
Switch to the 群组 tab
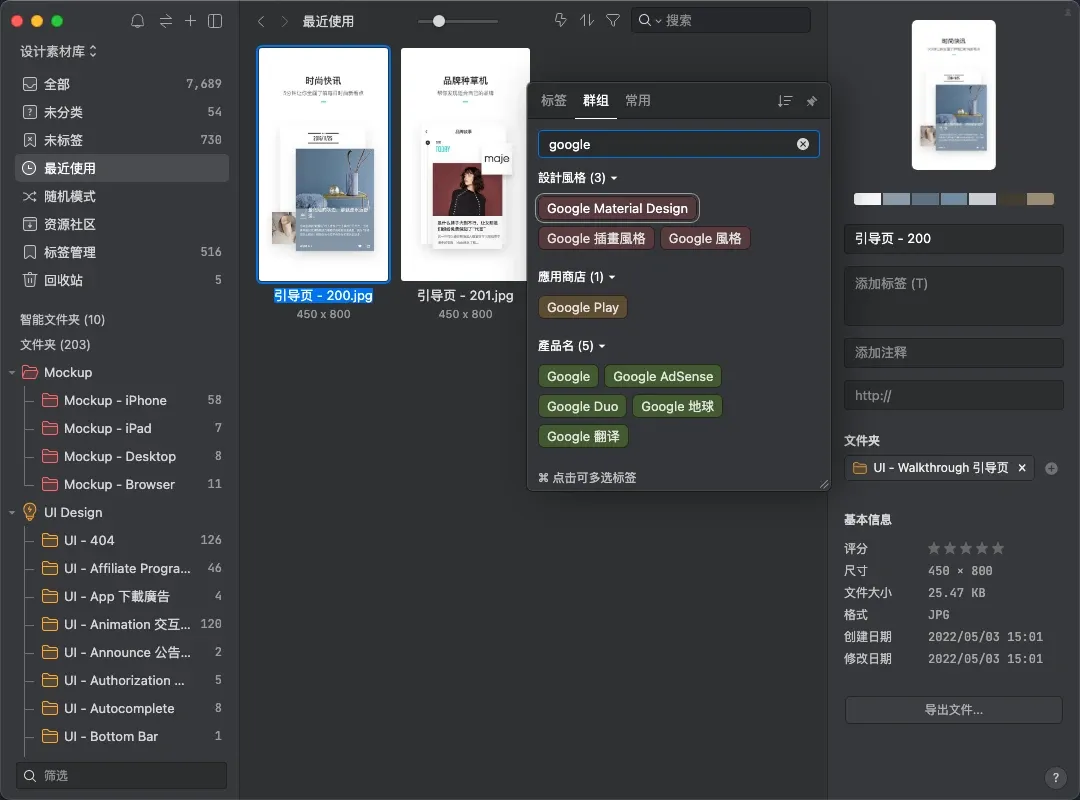[596, 101]
